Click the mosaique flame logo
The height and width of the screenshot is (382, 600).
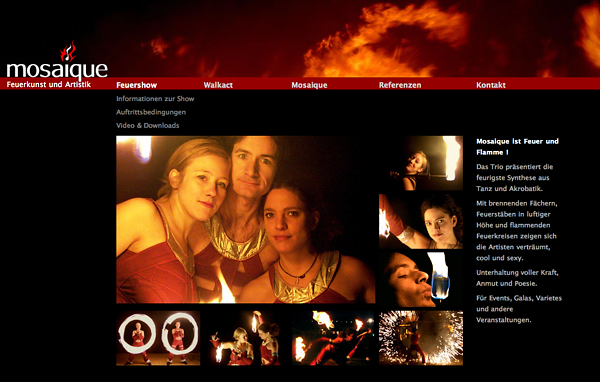click(57, 62)
